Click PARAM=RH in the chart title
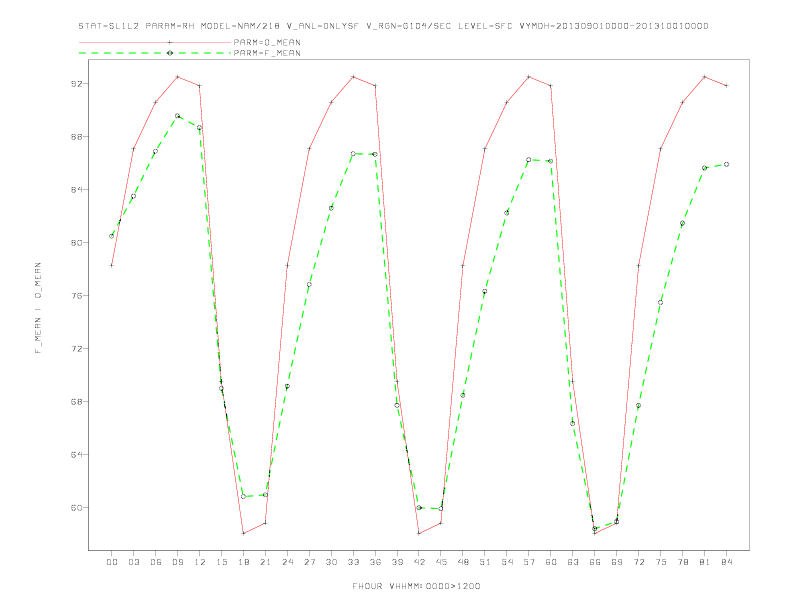Screen dimensions: 792x612 [171, 26]
